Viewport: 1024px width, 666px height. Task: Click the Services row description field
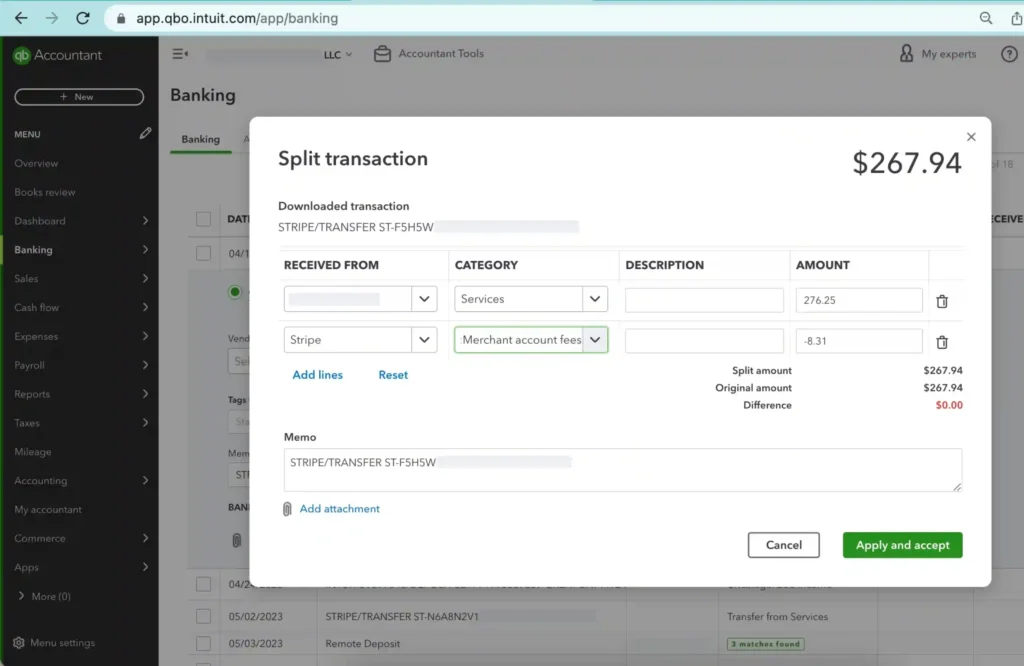pos(704,300)
